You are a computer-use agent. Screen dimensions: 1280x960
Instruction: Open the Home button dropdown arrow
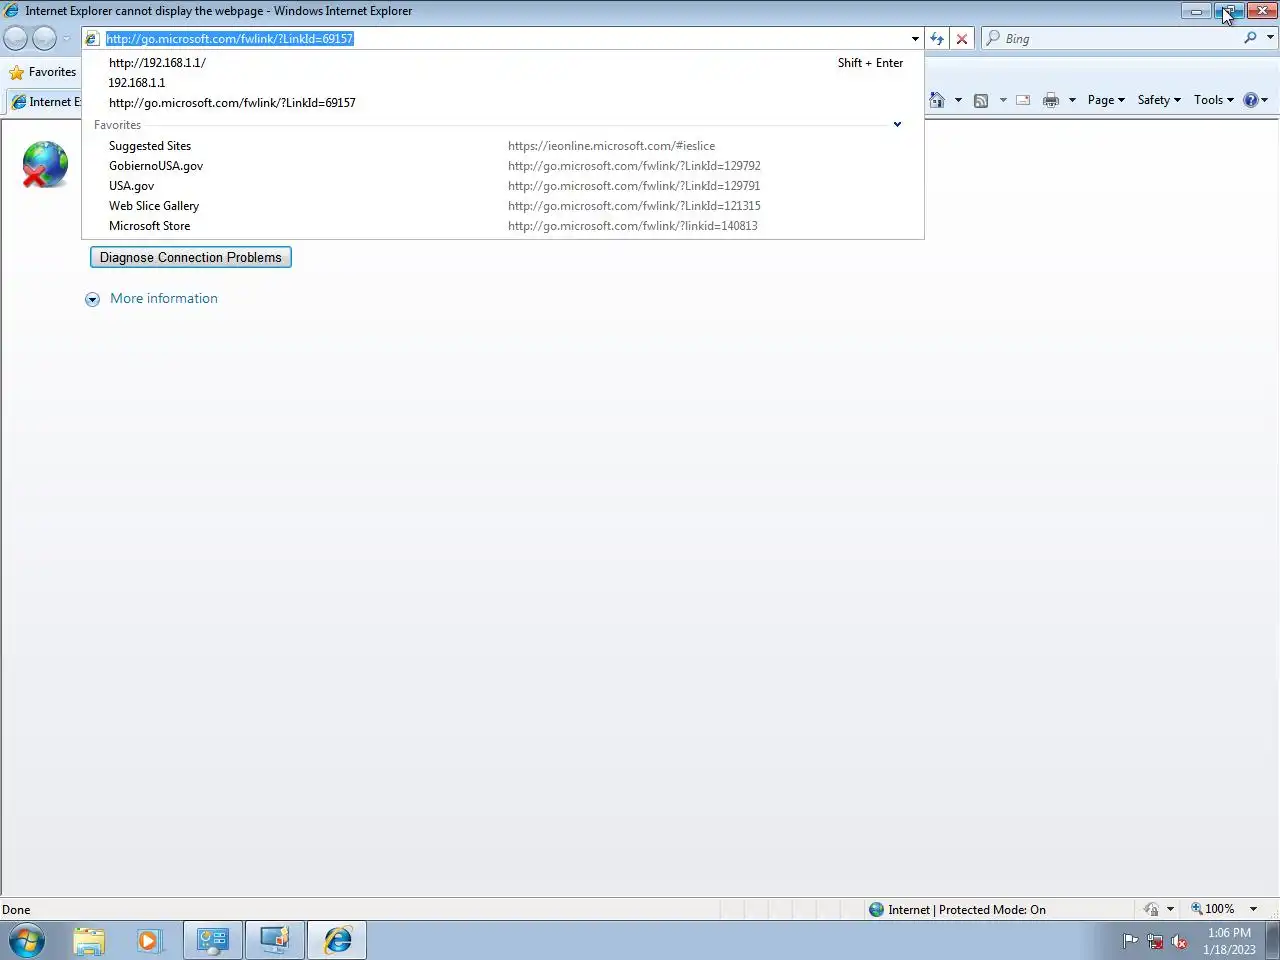(x=958, y=100)
